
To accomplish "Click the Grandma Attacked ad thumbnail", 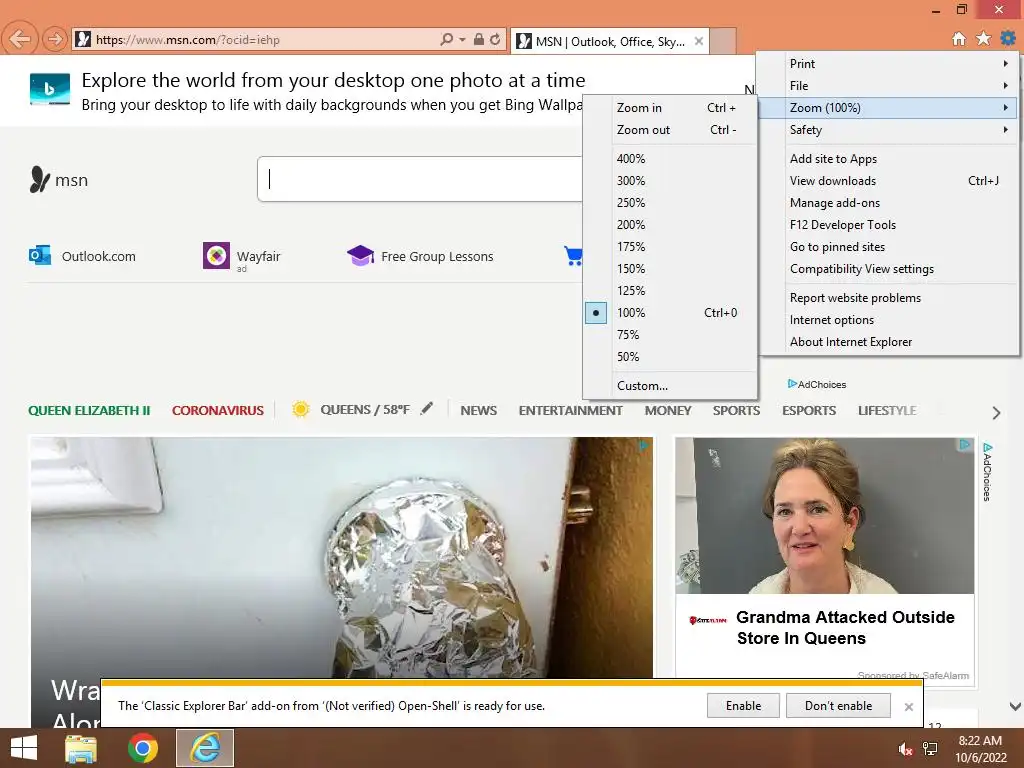I will [825, 515].
